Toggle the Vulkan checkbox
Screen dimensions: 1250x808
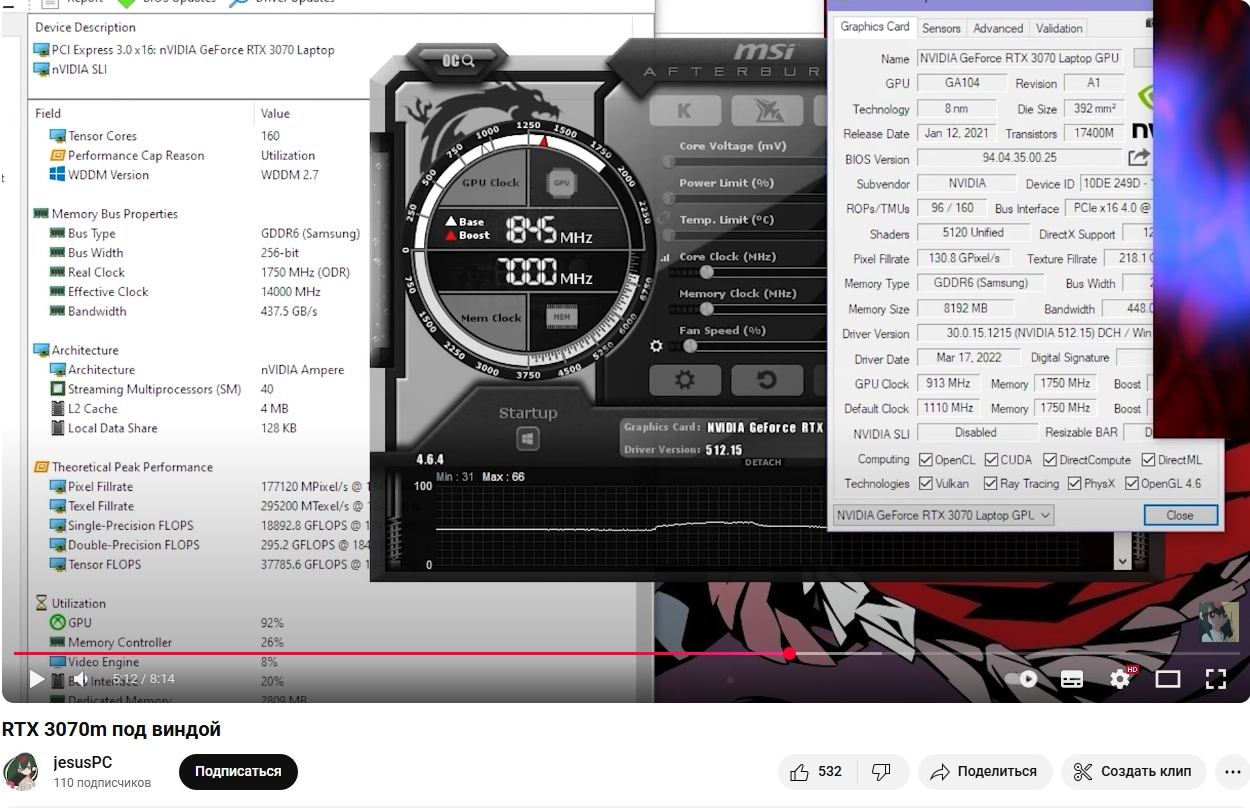[926, 484]
